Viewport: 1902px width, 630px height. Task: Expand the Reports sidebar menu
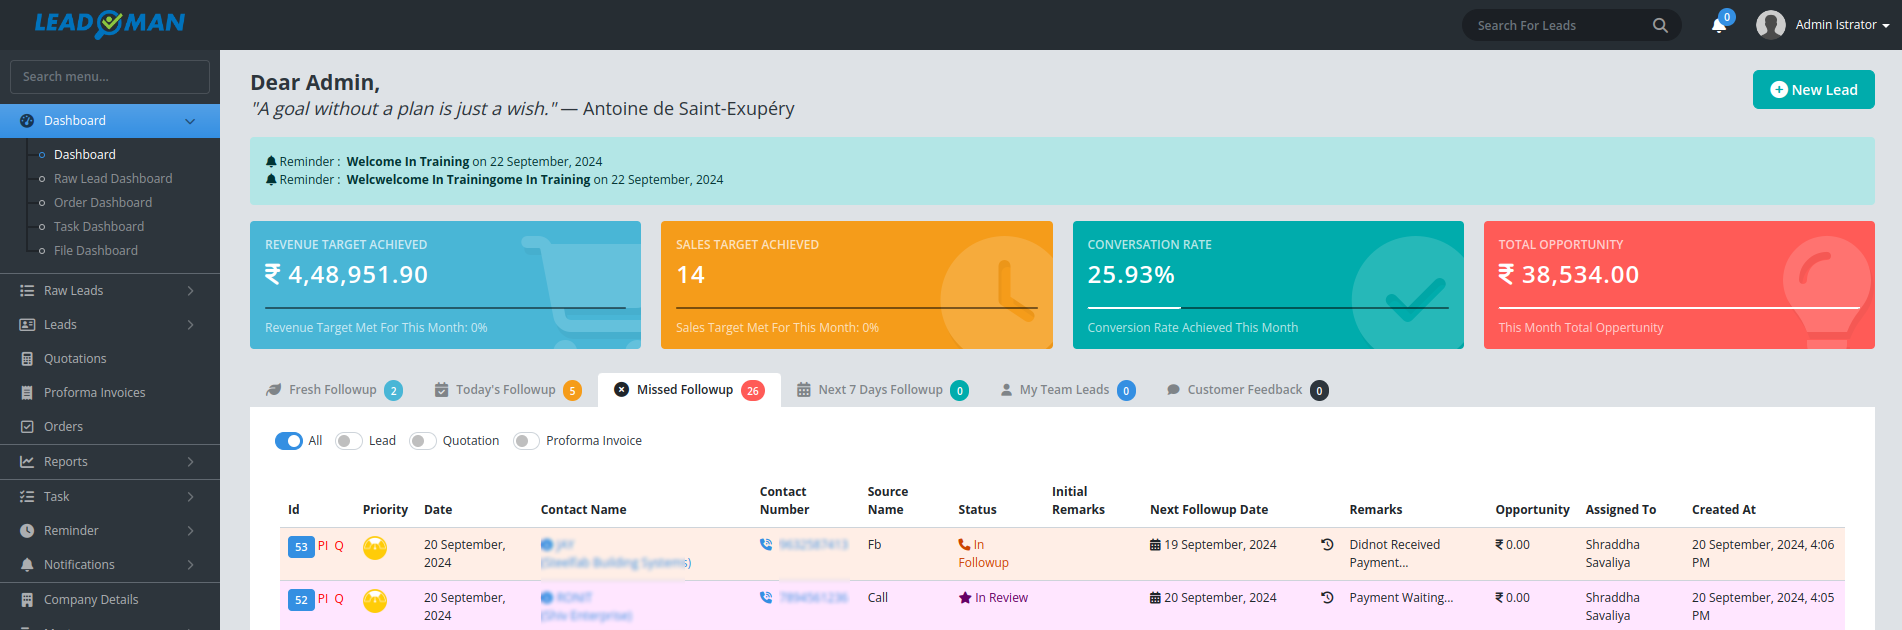tap(109, 462)
